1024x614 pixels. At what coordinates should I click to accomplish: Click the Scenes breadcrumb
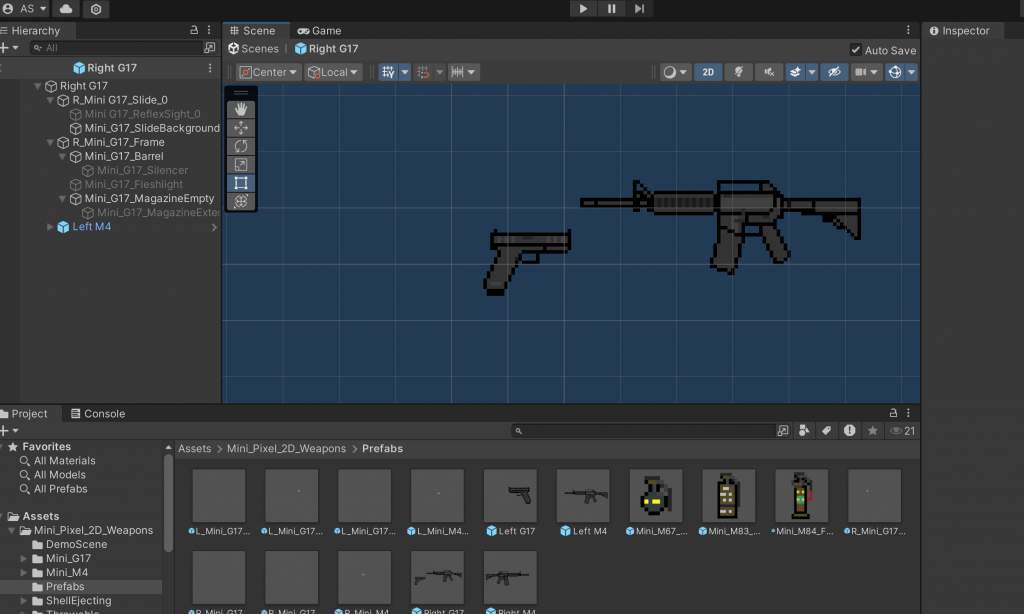pos(253,48)
